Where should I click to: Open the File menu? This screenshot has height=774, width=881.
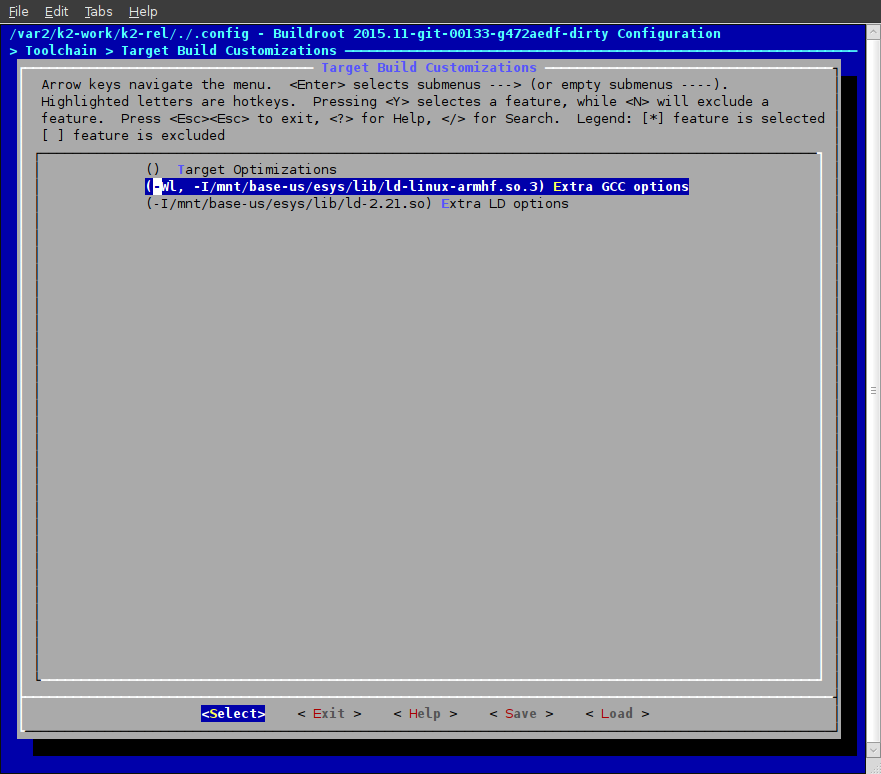click(x=19, y=11)
